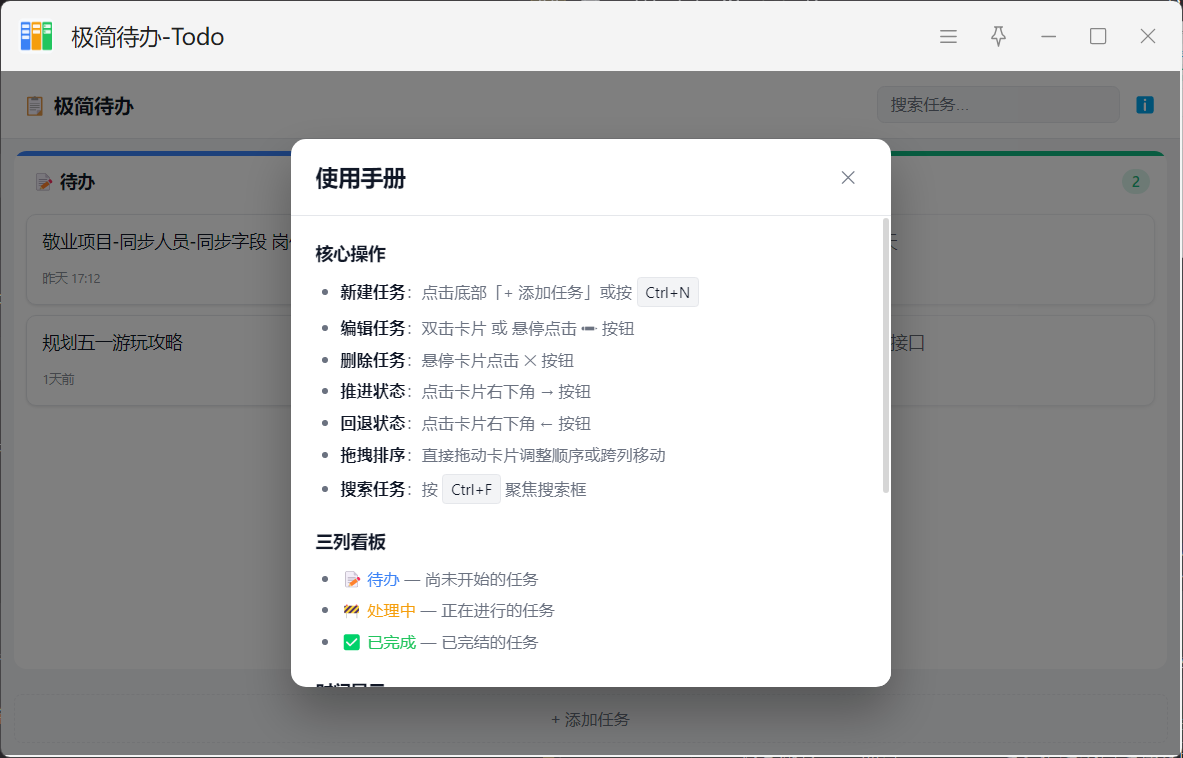Click the blue 待办 text in manual
The width and height of the screenshot is (1183, 758).
[x=383, y=580]
